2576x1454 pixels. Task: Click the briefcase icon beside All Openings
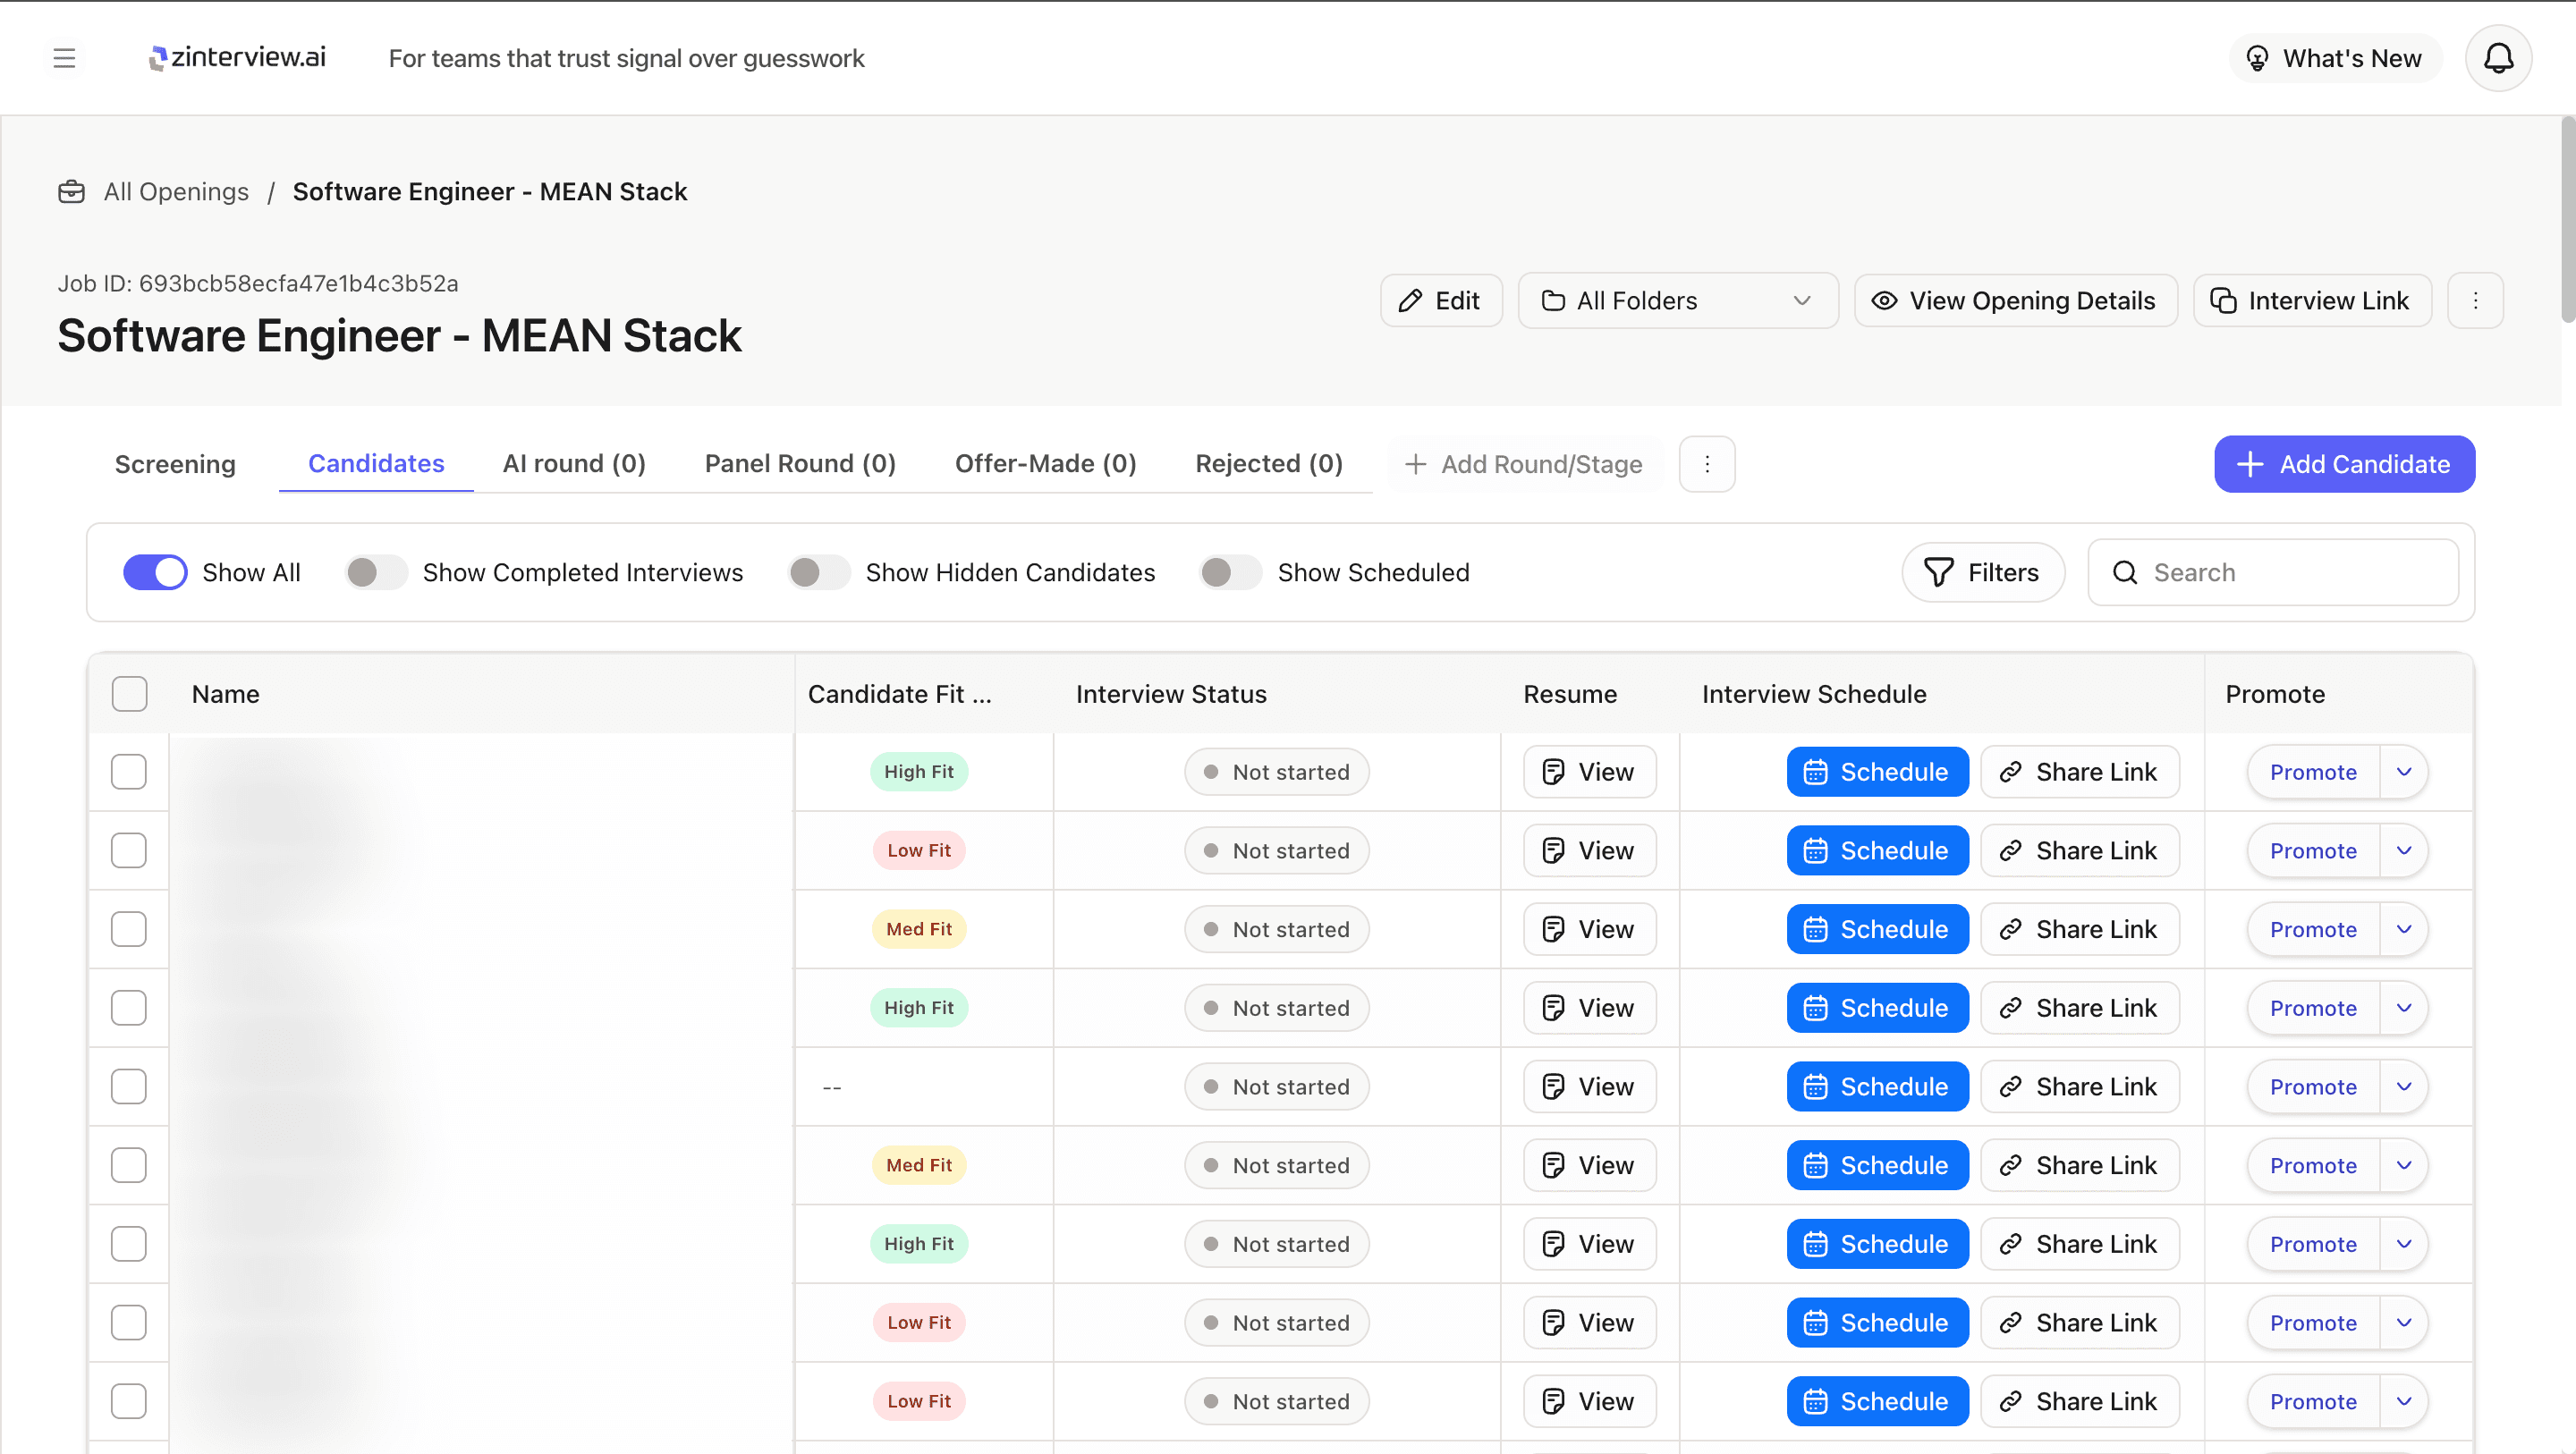(71, 191)
